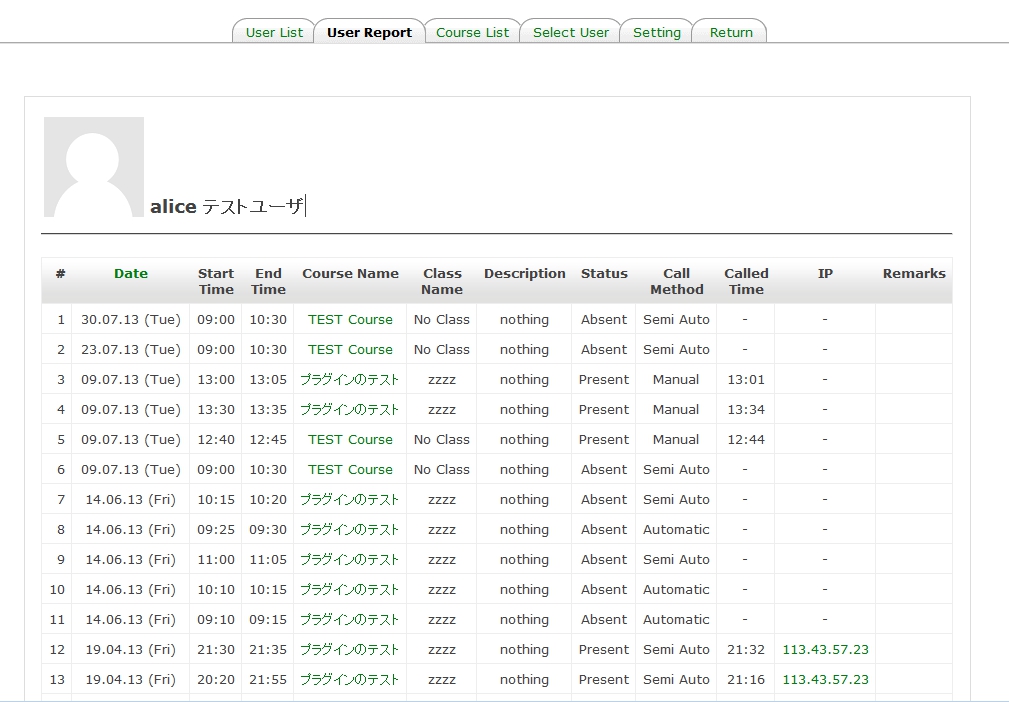The image size is (1009, 702).
Task: Open the User List tab
Action: (274, 32)
